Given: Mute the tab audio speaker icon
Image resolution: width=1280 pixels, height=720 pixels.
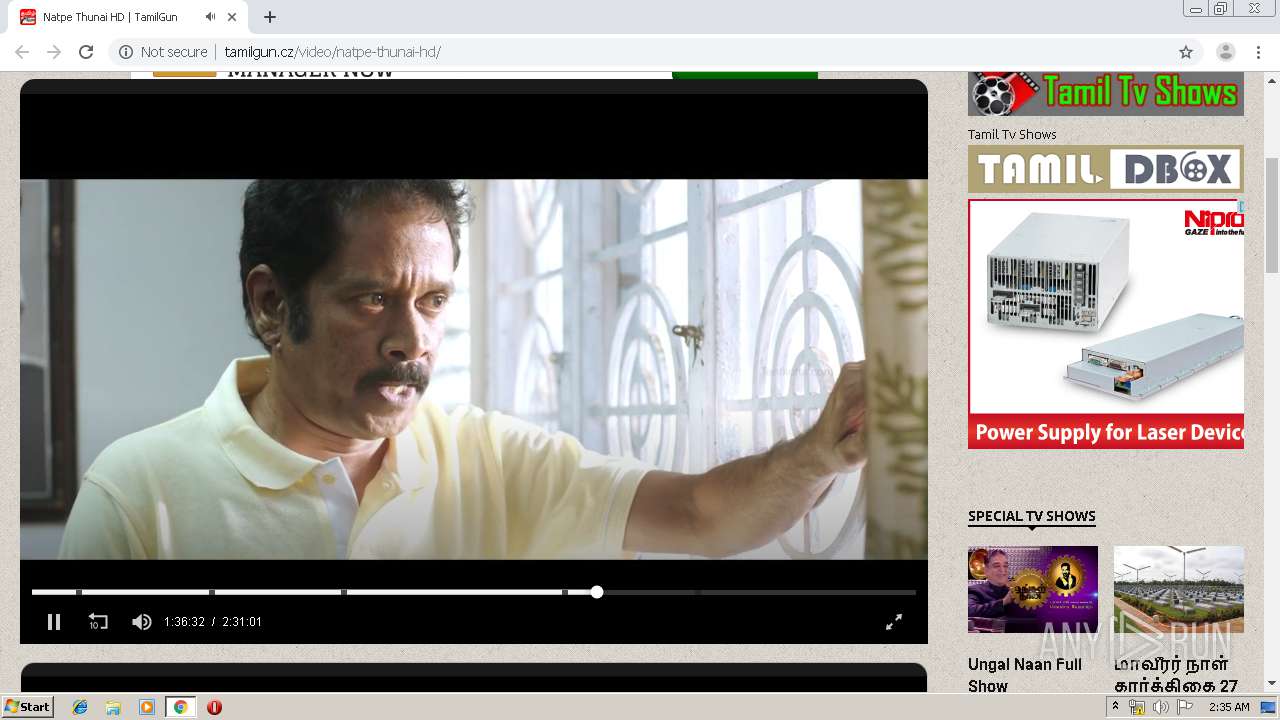Looking at the screenshot, I should pyautogui.click(x=210, y=17).
